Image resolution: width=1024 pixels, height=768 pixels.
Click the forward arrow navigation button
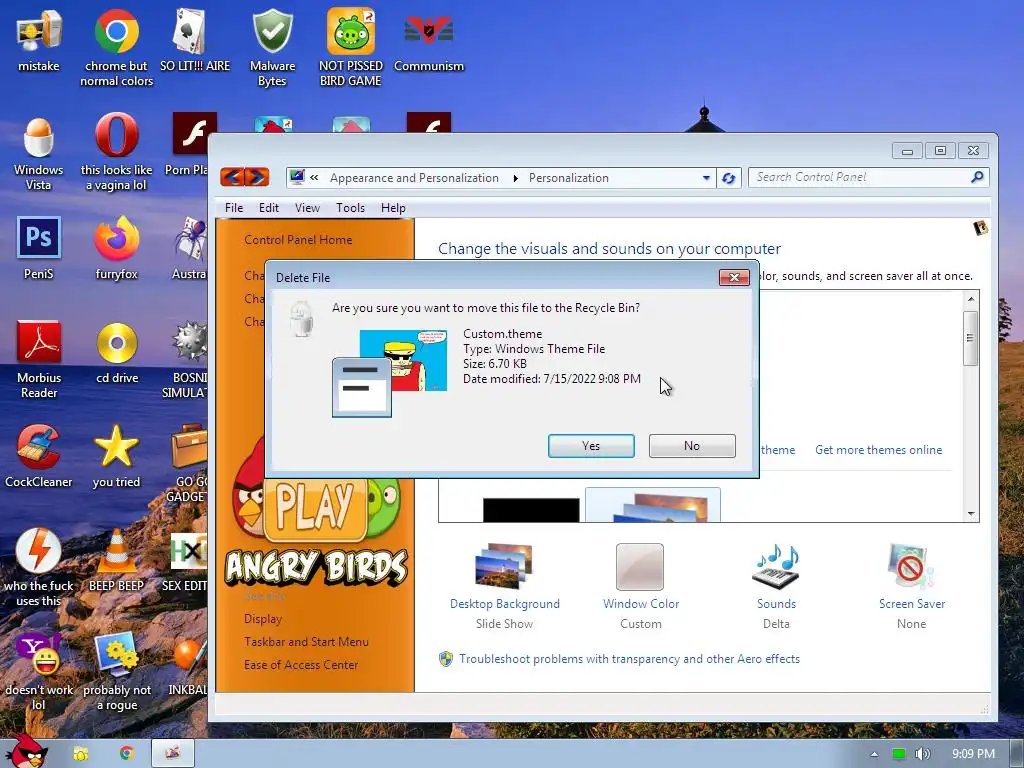[x=257, y=176]
